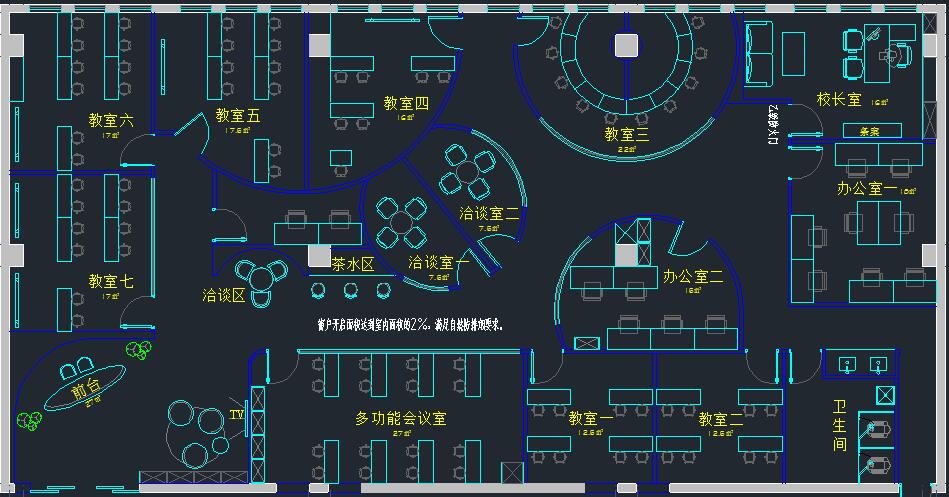Click the 教室六 room label
949x497 pixels.
pos(110,120)
